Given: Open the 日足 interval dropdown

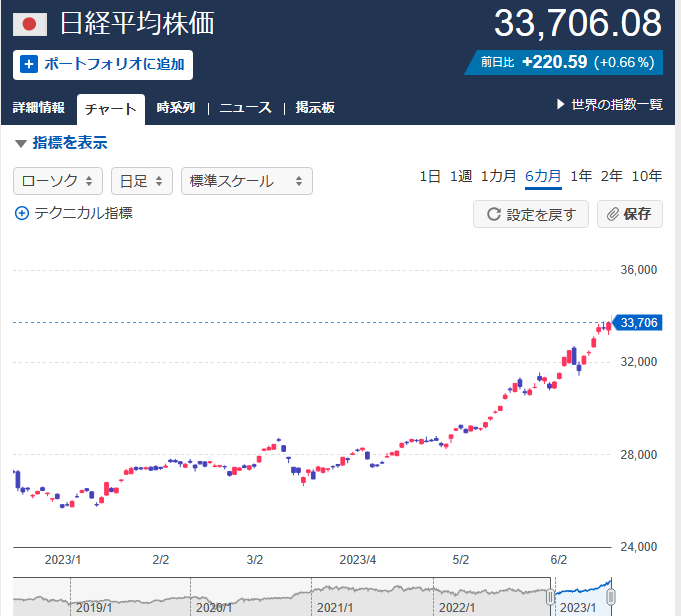Looking at the screenshot, I should click(141, 181).
